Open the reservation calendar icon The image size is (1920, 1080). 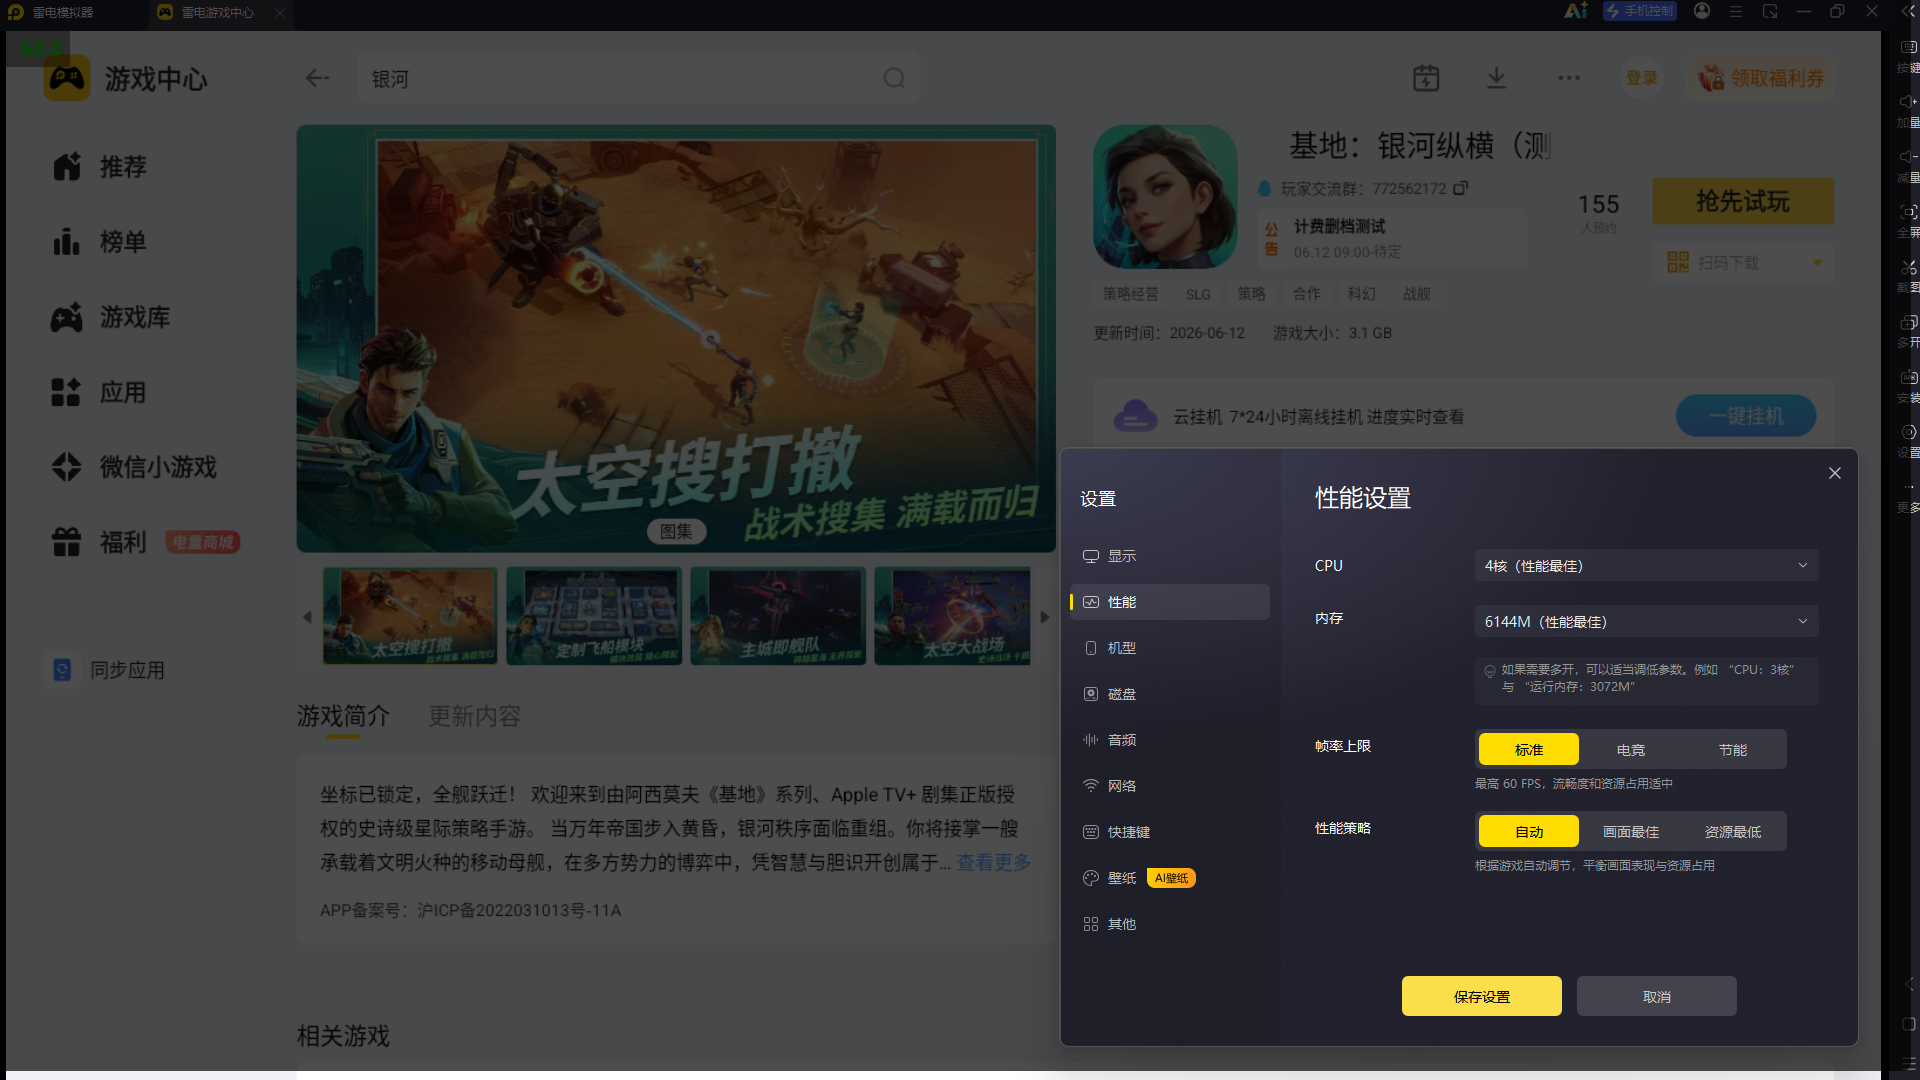[x=1426, y=78]
